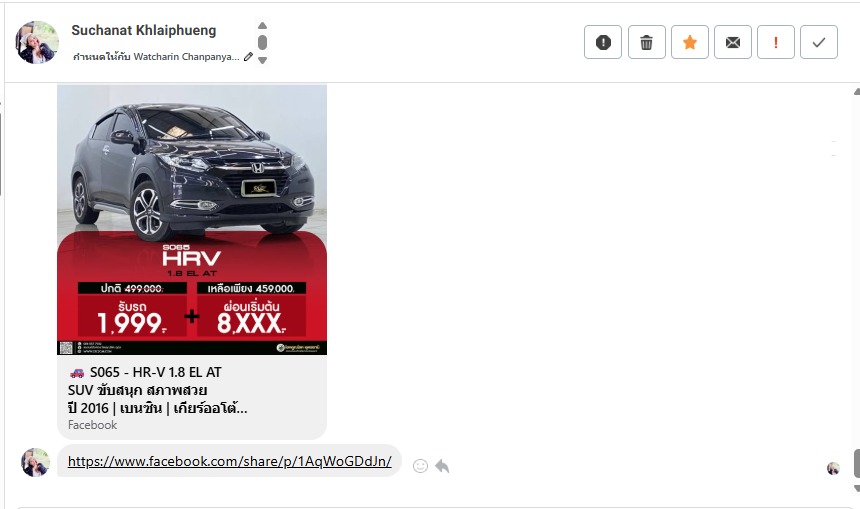Click the SUV description line on card
The width and height of the screenshot is (860, 509).
coord(137,391)
